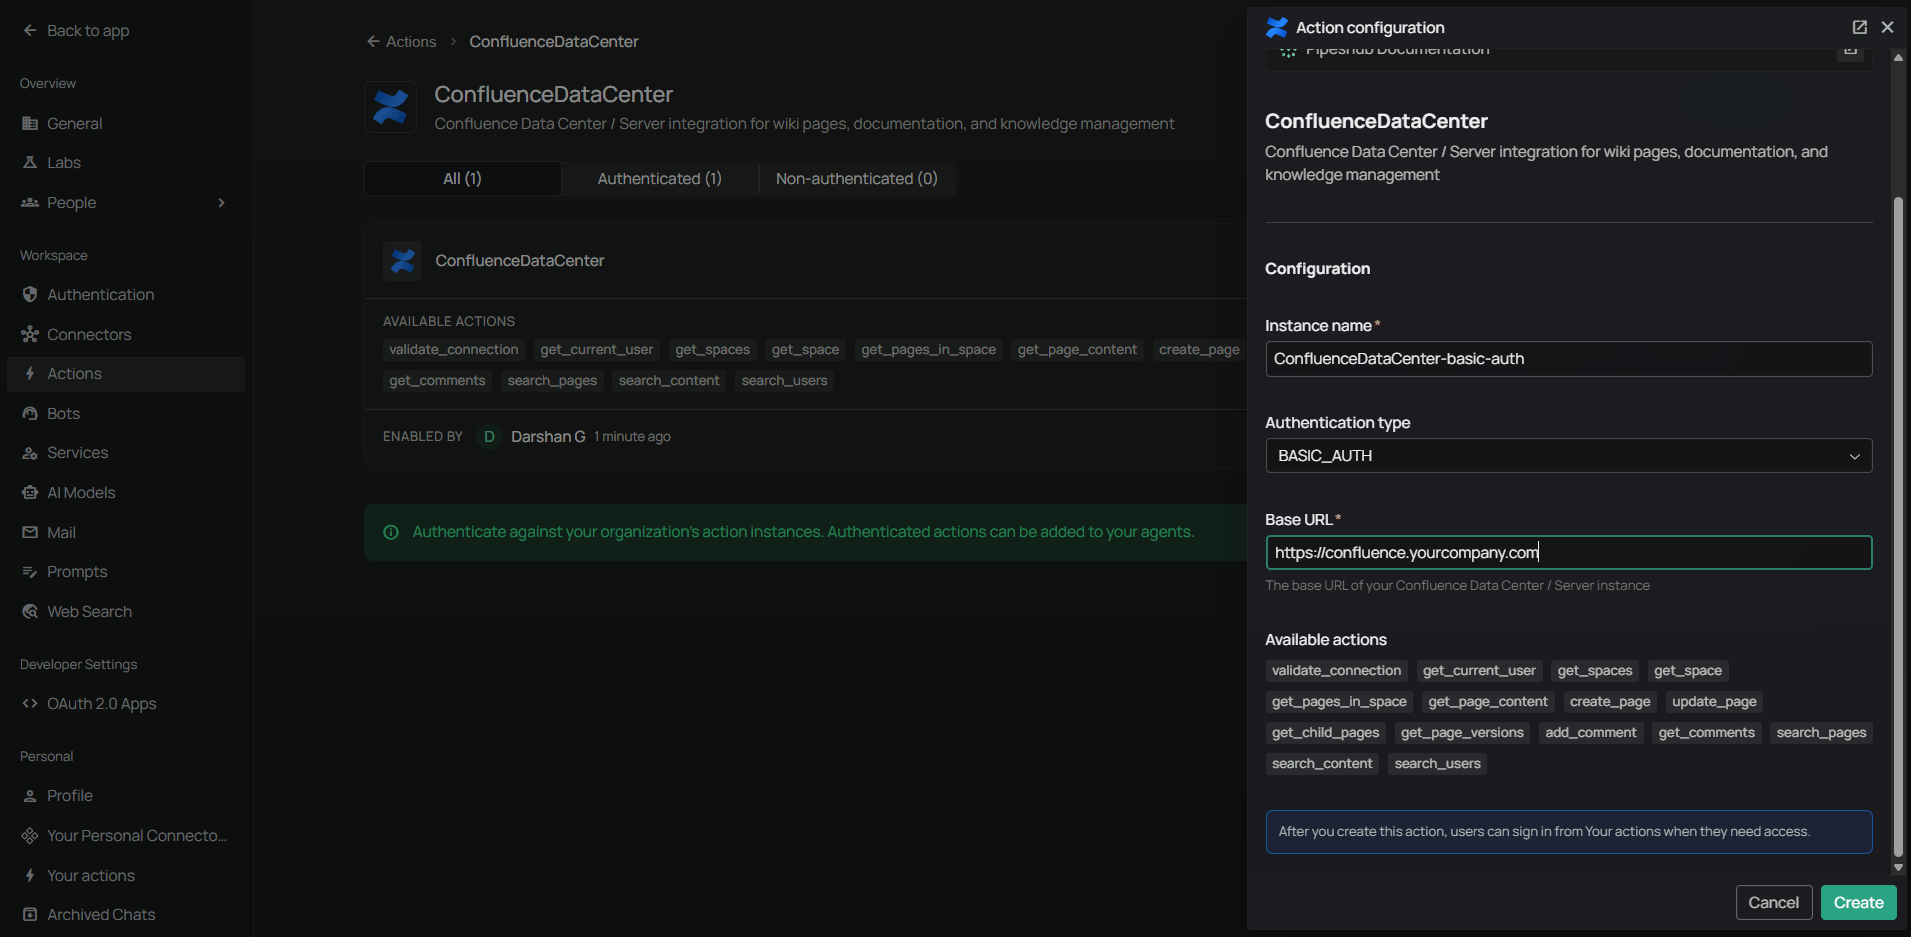Click the Profile person icon
This screenshot has width=1911, height=937.
(x=30, y=796)
